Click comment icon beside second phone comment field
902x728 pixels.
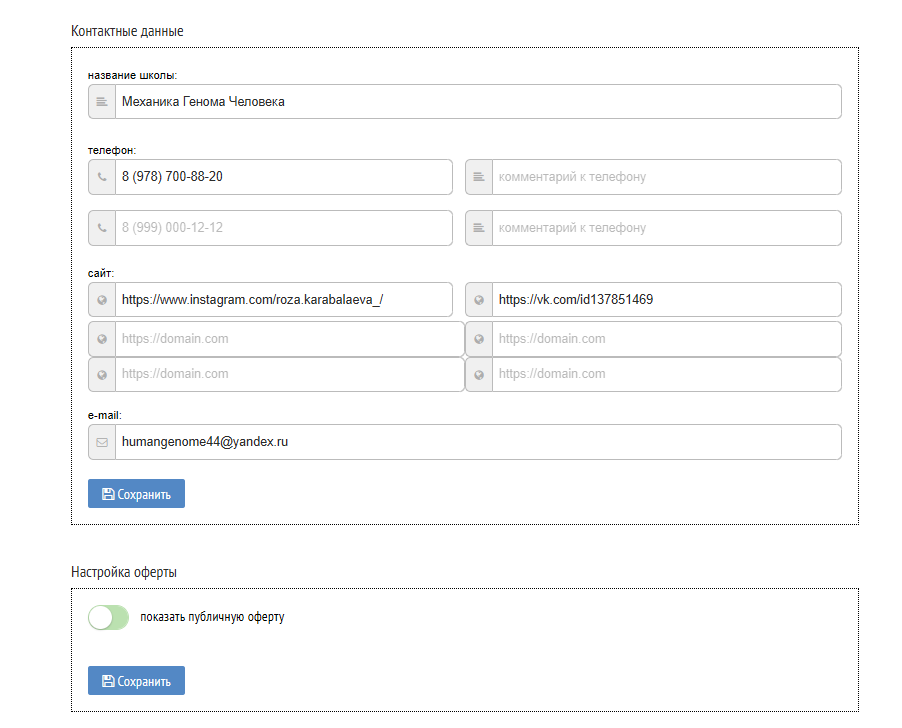tap(479, 228)
